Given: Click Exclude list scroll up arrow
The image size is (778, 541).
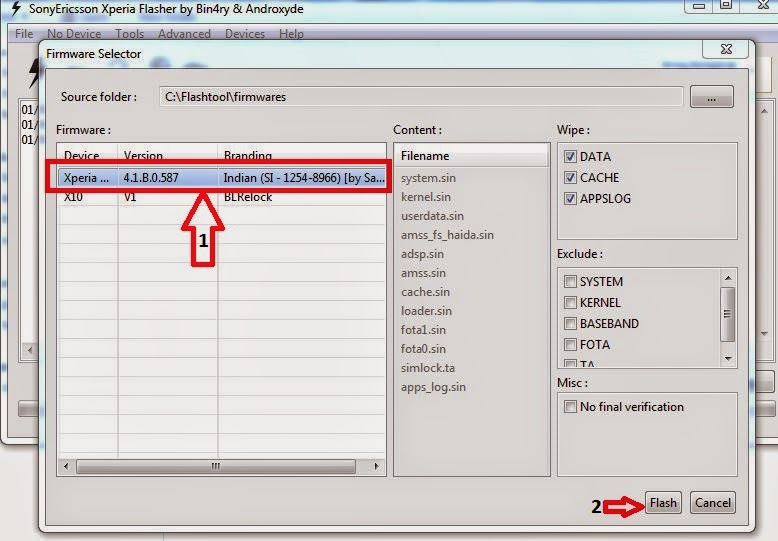Looking at the screenshot, I should [x=728, y=278].
